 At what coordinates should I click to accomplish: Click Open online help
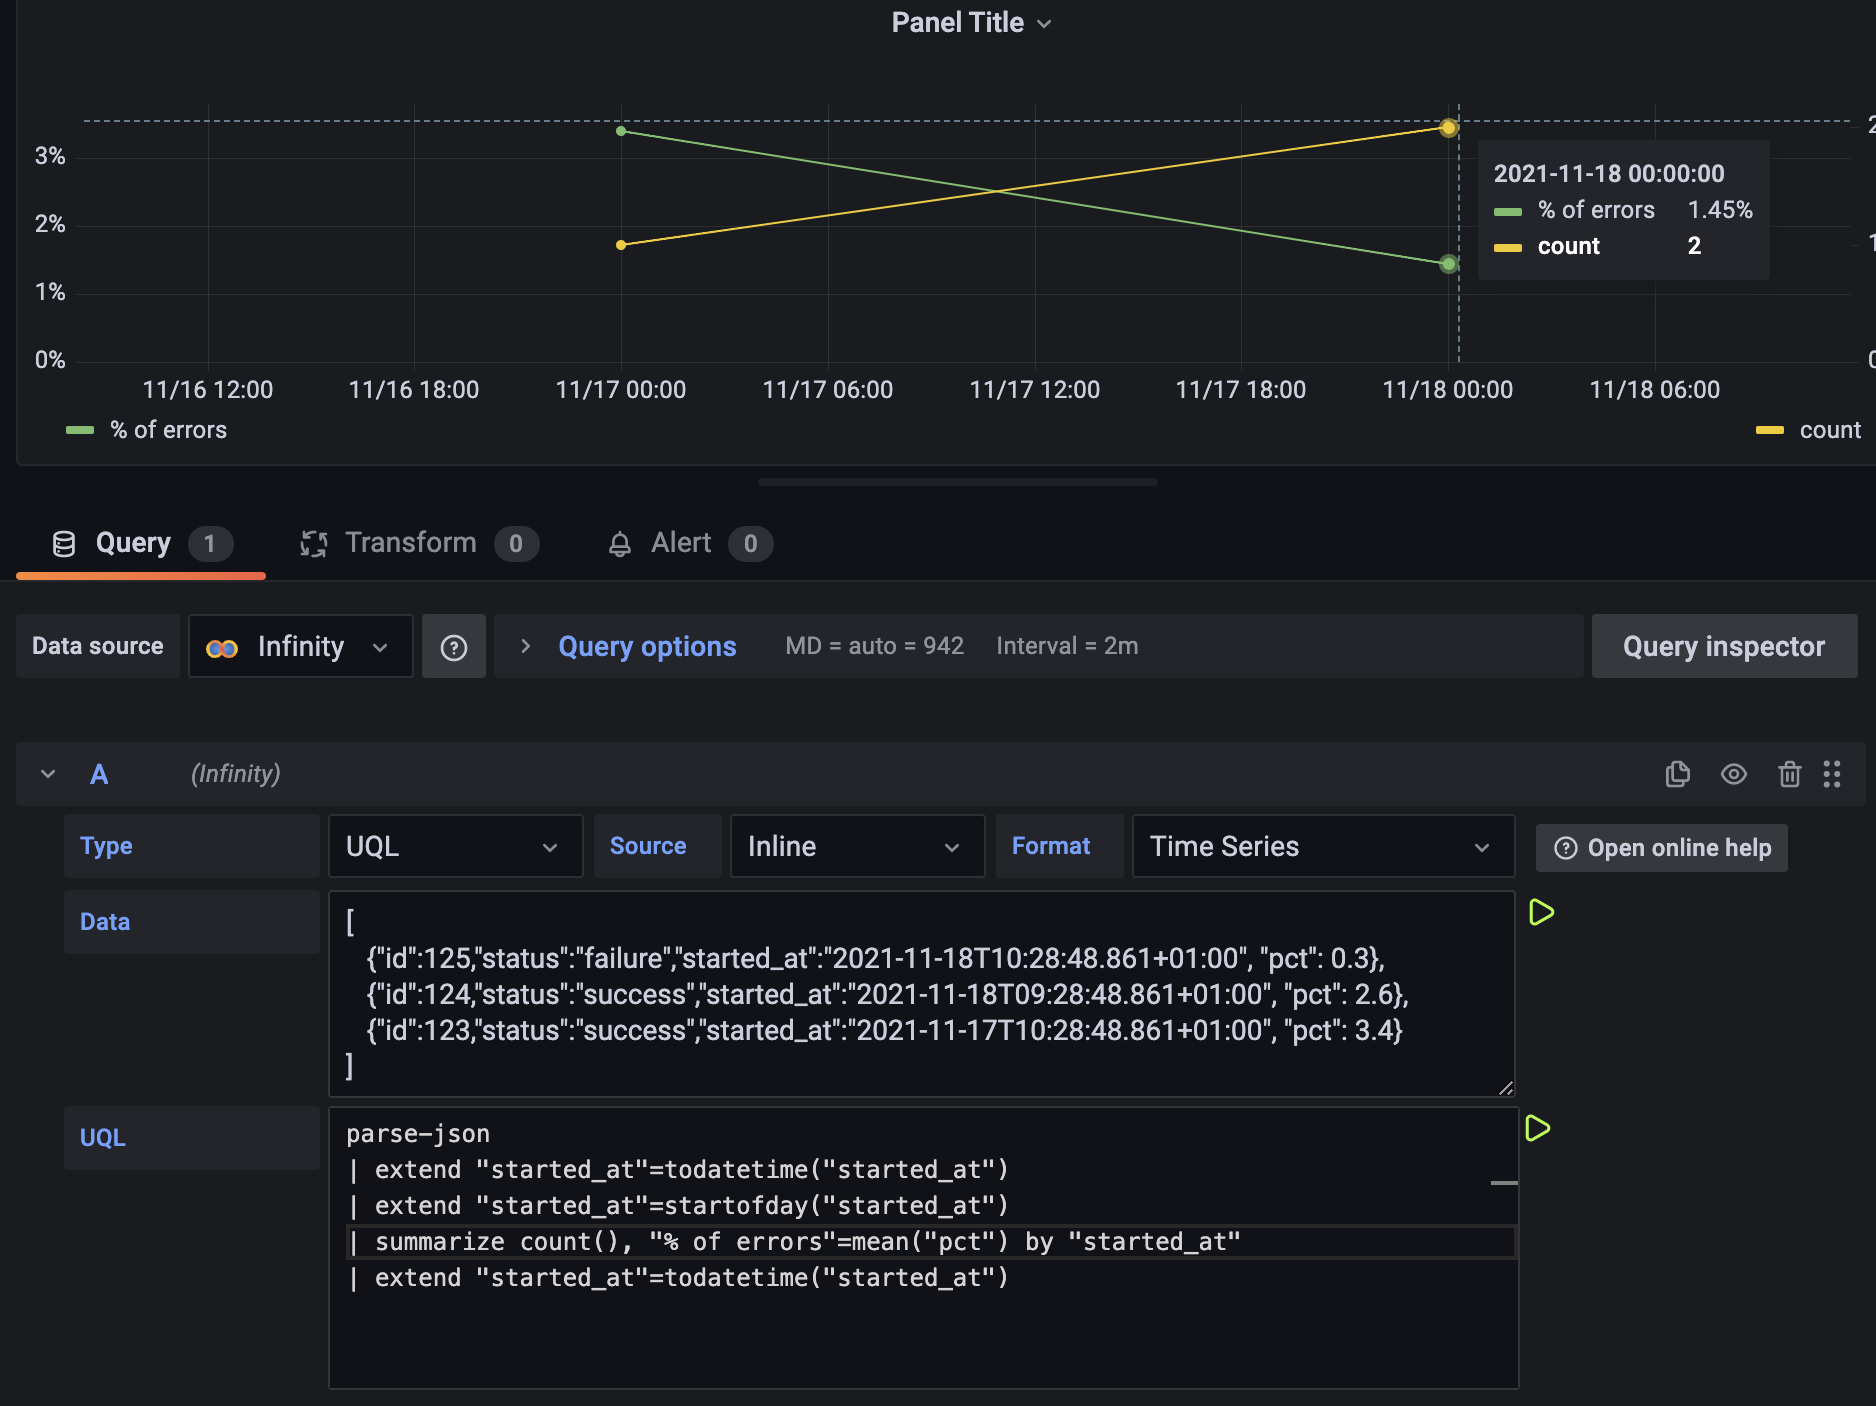pyautogui.click(x=1660, y=847)
